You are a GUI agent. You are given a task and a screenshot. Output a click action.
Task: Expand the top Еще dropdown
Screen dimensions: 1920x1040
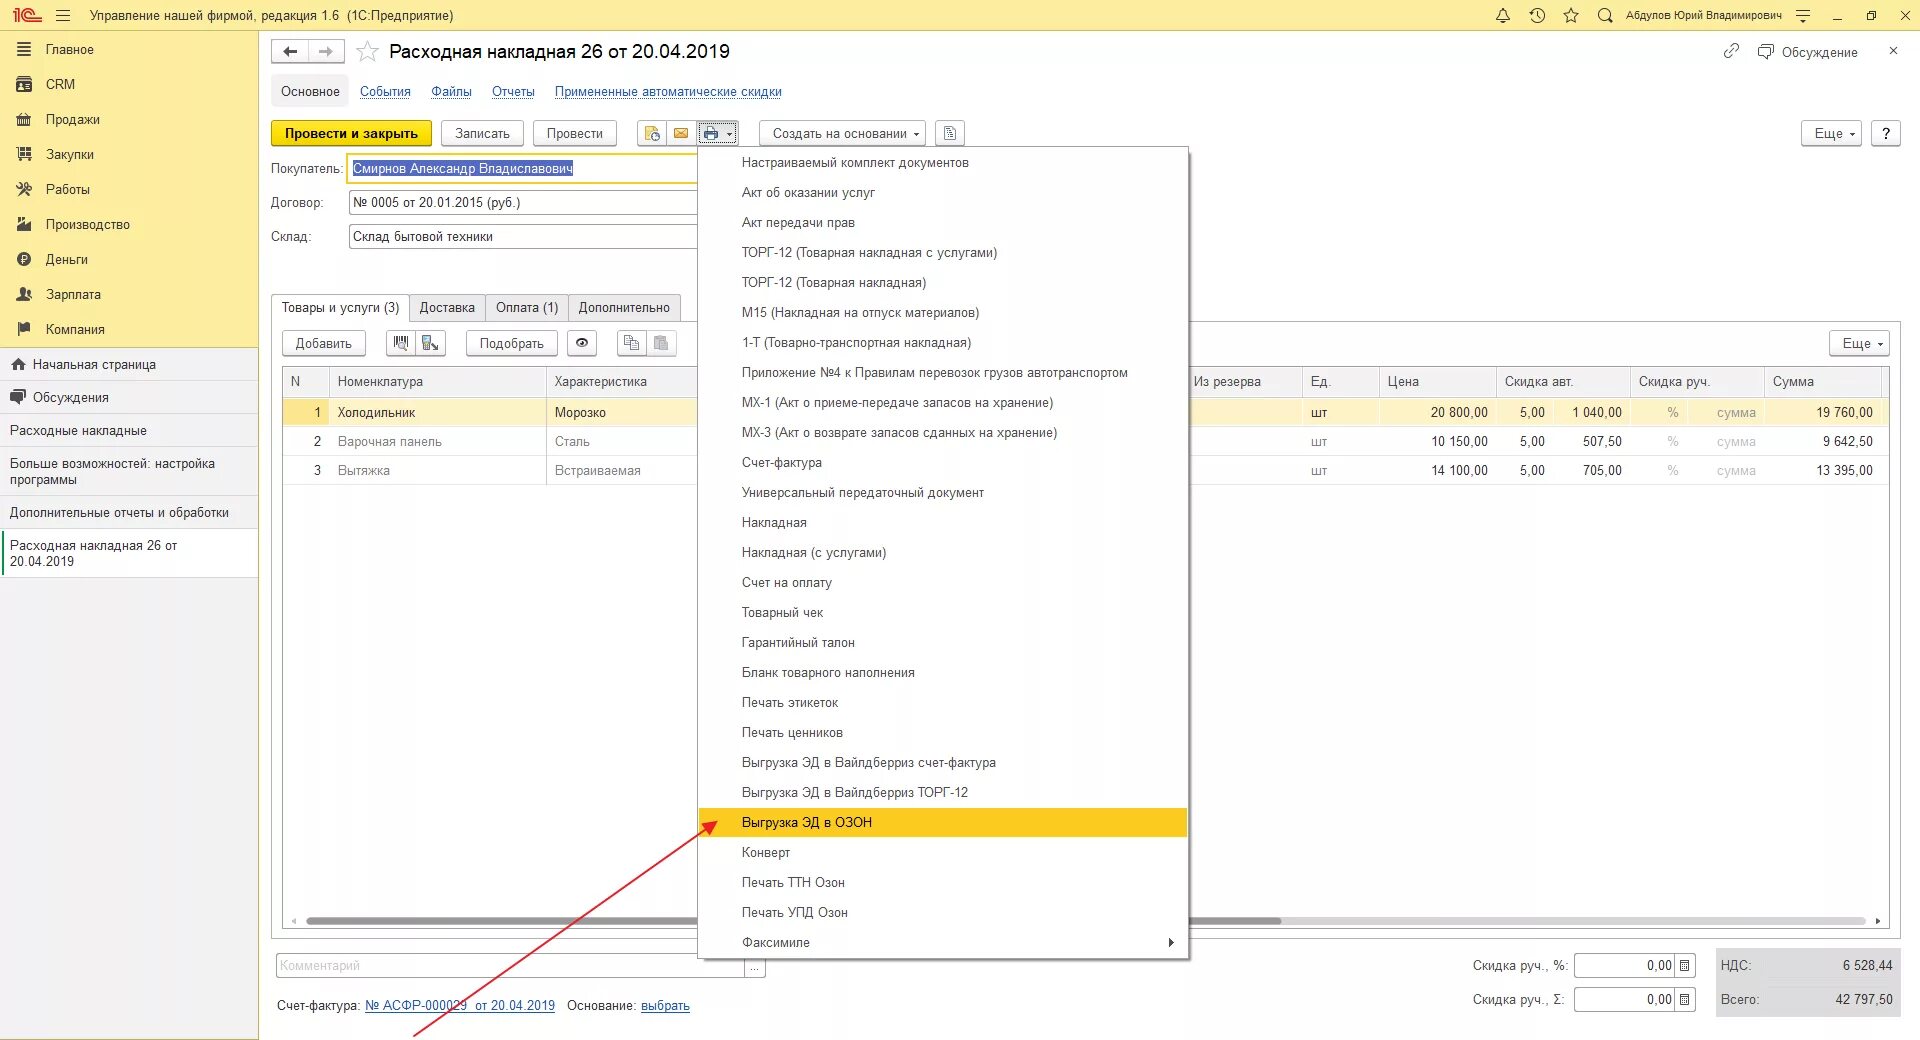pos(1831,133)
